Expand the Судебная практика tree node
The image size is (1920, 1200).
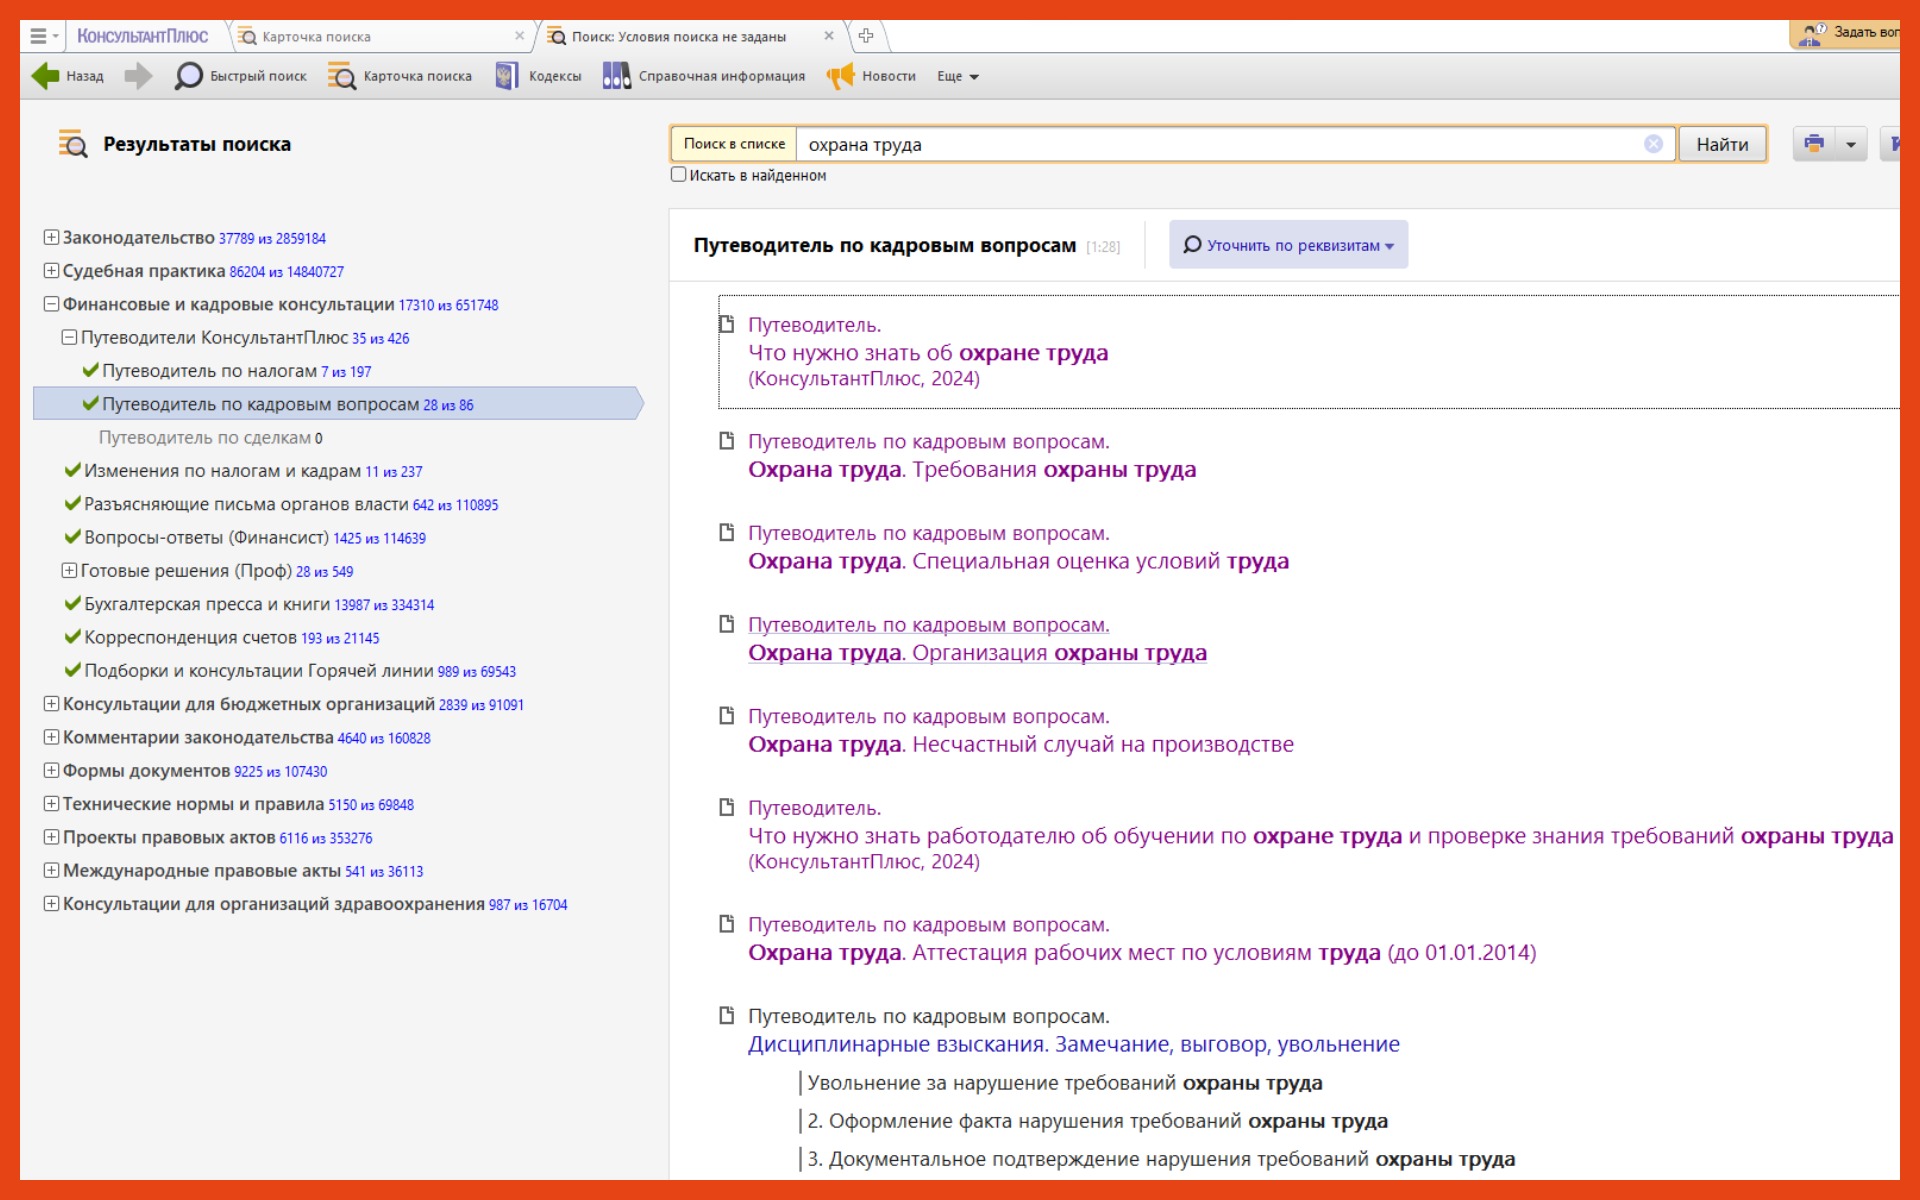click(x=51, y=271)
